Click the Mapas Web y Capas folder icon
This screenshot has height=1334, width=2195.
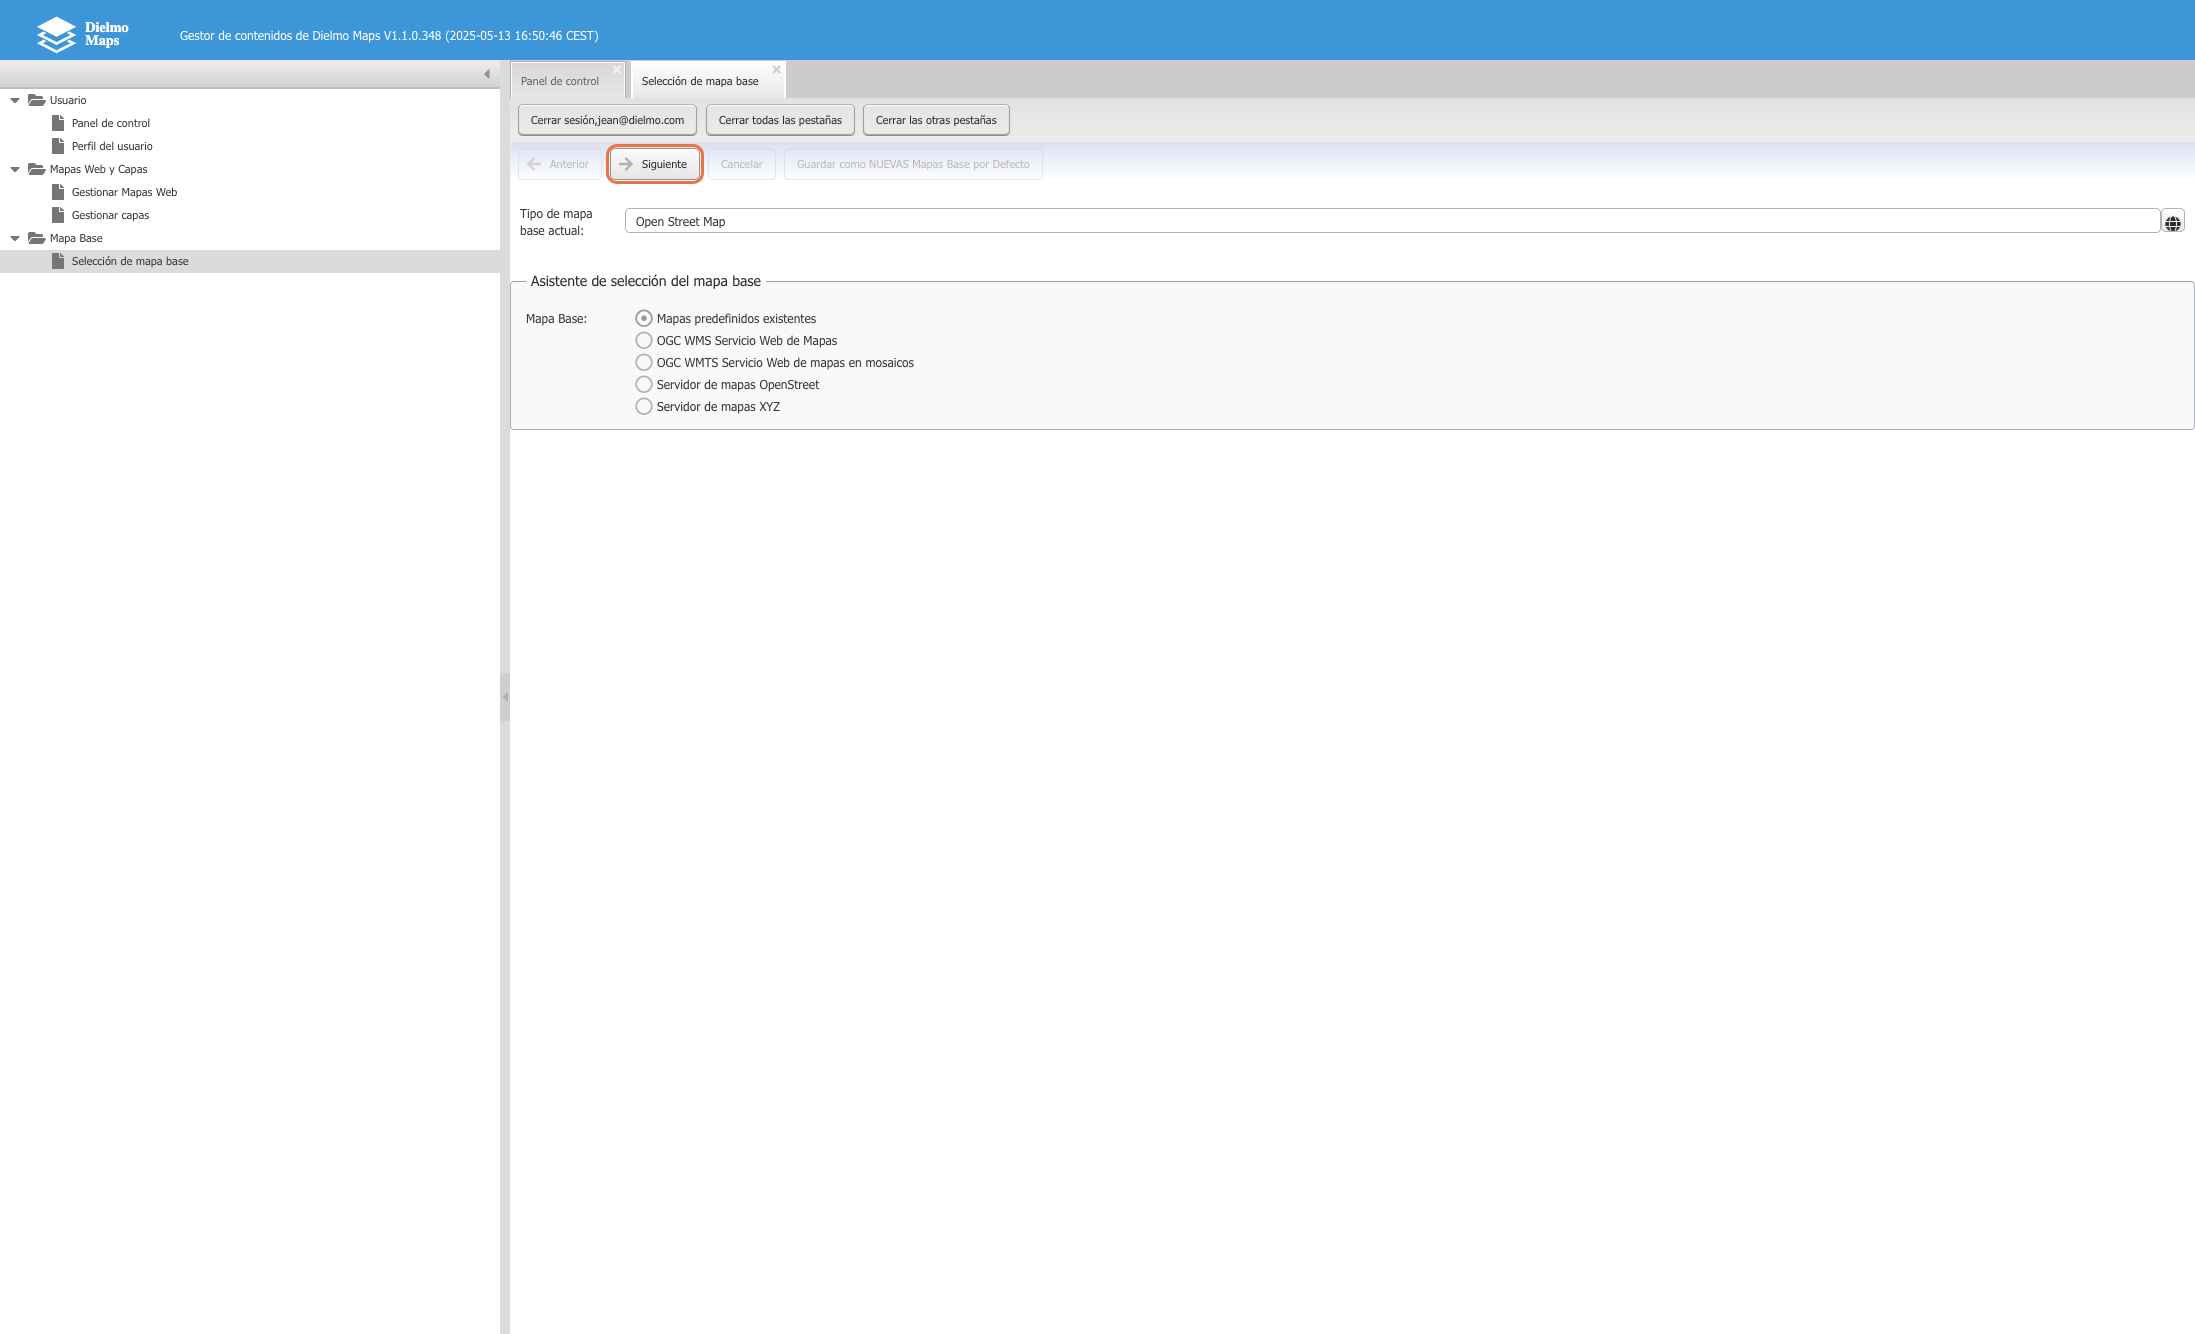(37, 169)
